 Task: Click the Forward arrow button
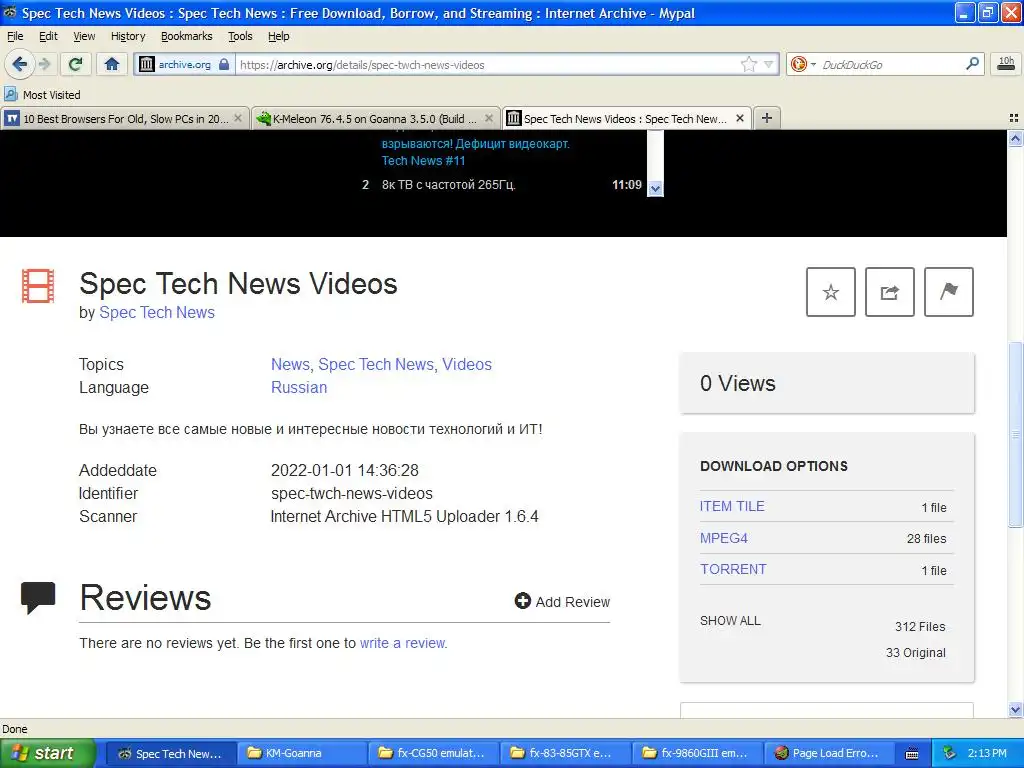pyautogui.click(x=44, y=64)
